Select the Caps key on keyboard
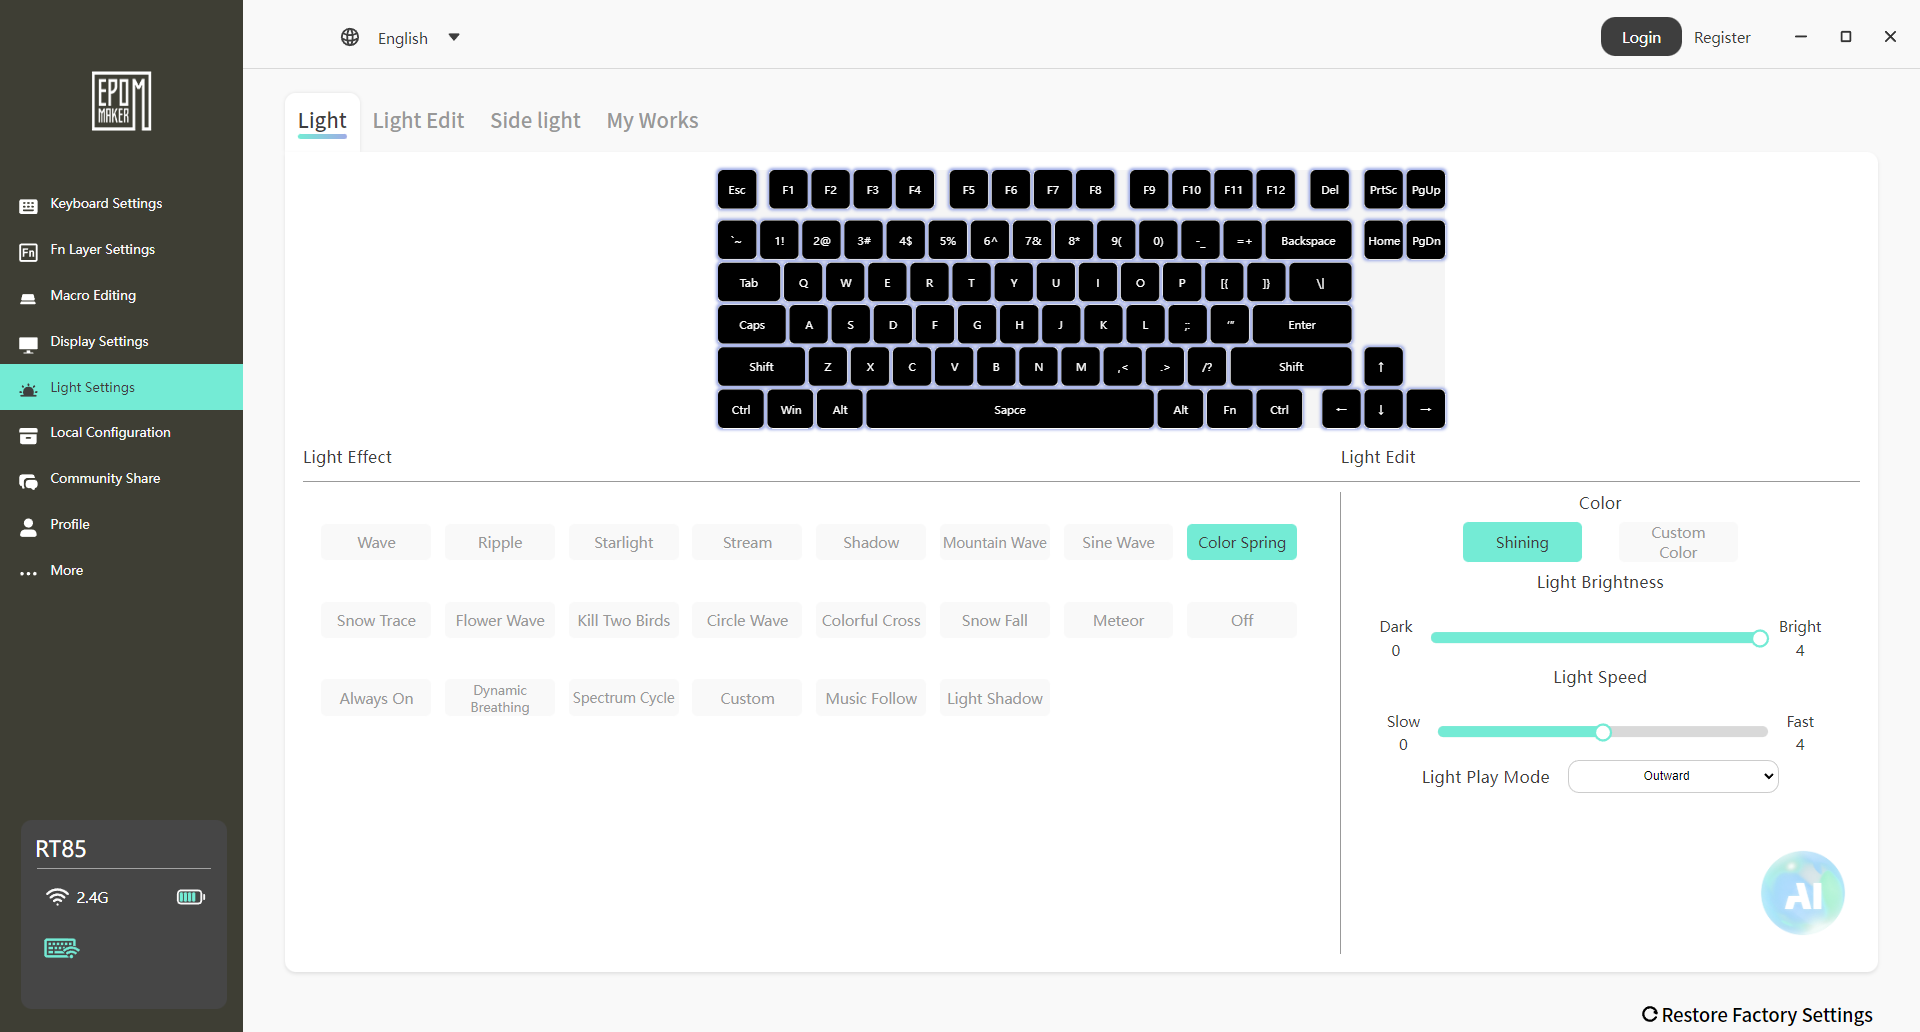Screen dimensions: 1920x1032 (752, 325)
